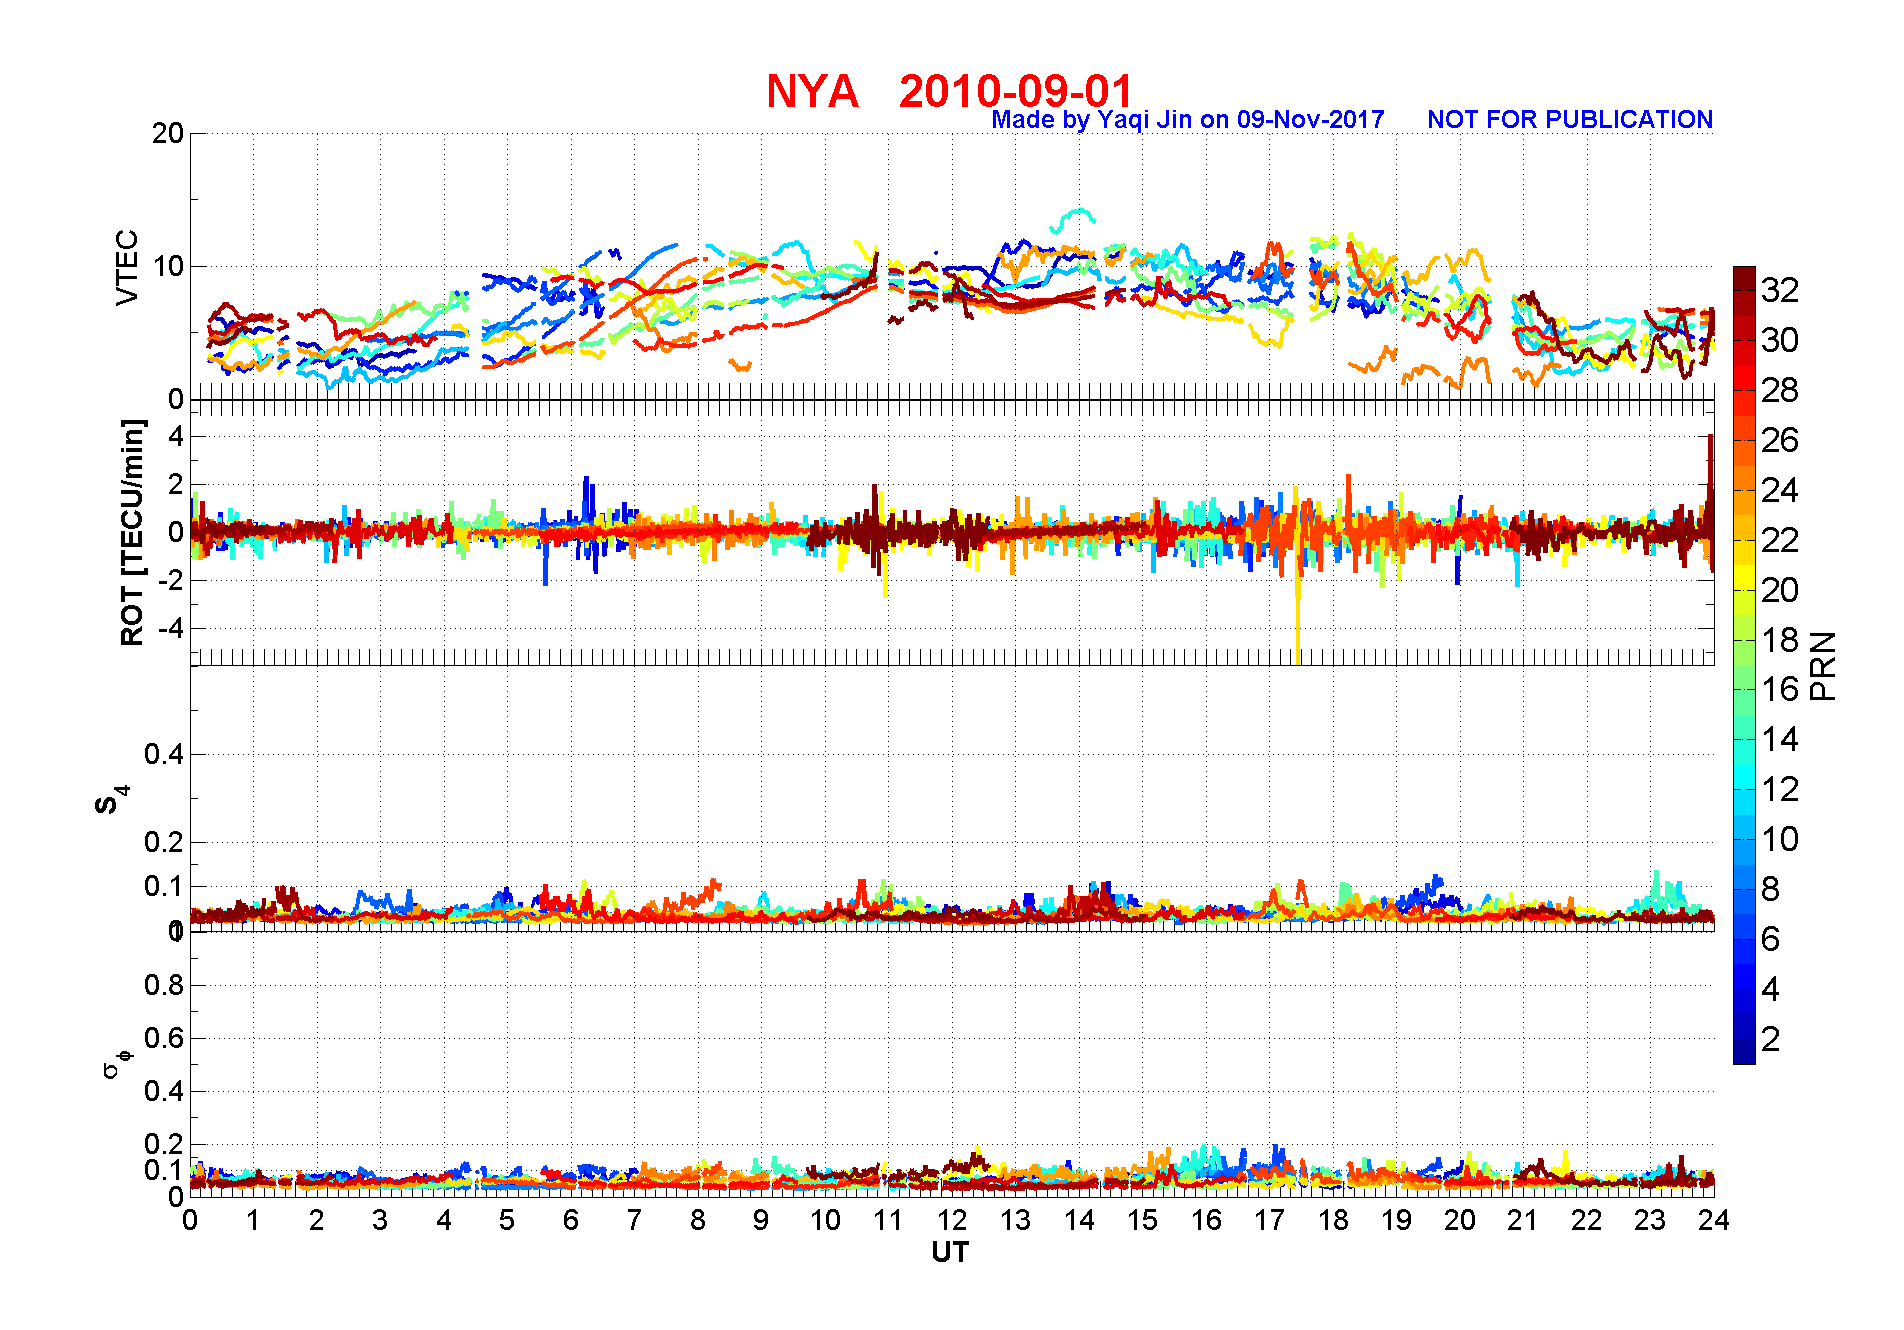Click sigma phi y-axis tick label 0.6

pos(164,1038)
